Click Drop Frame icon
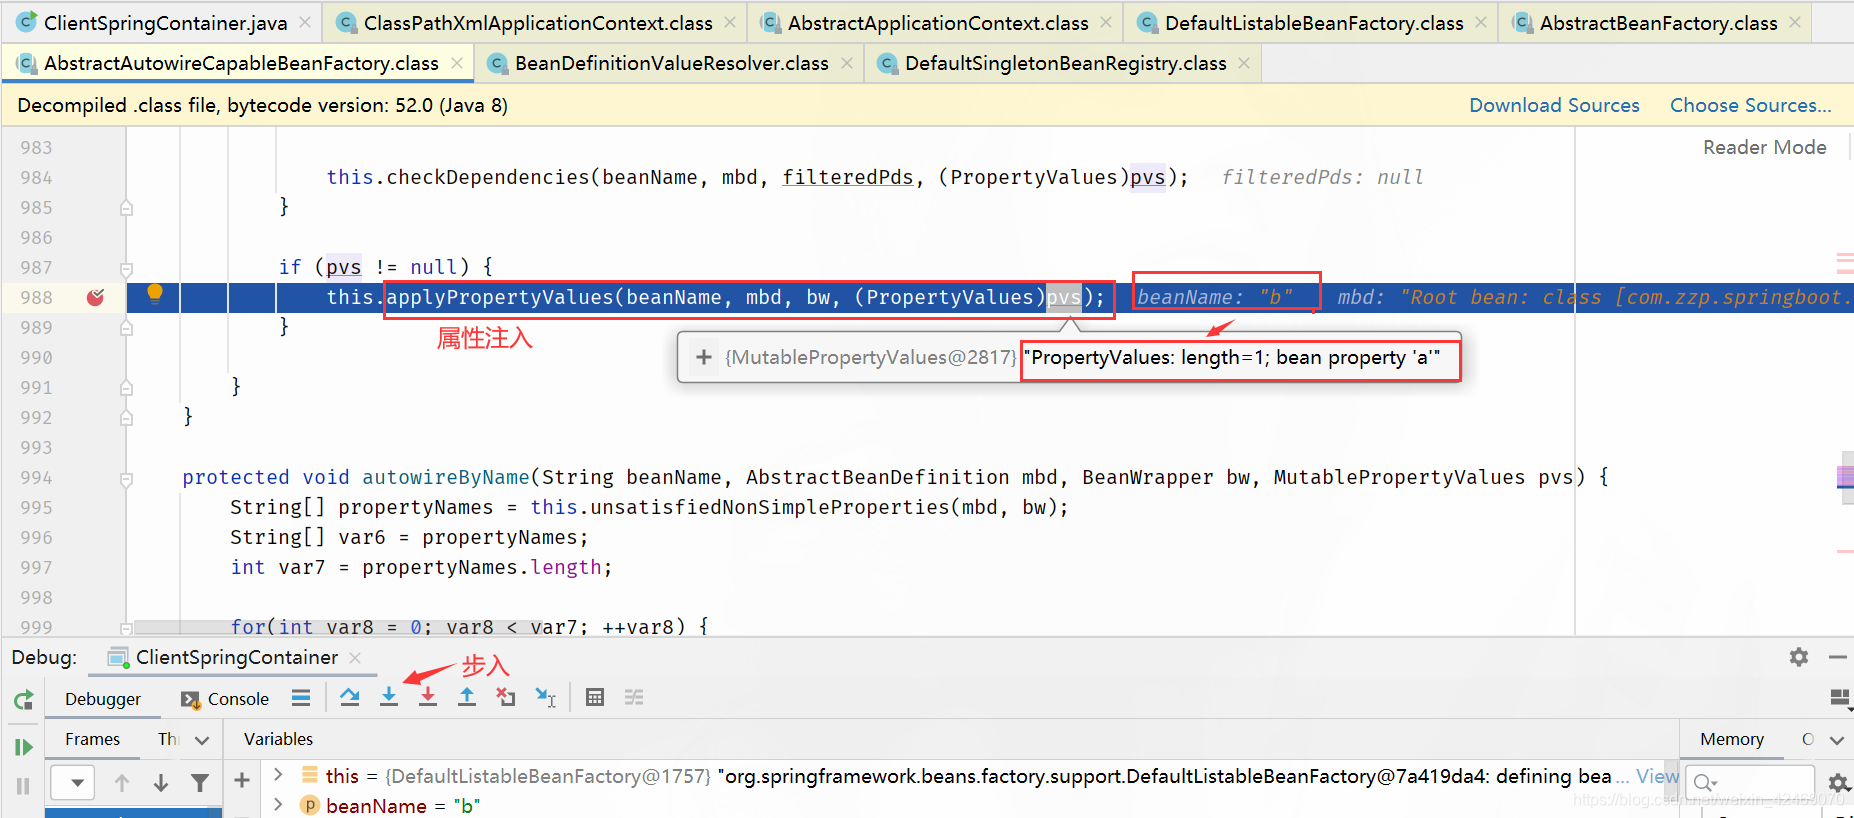The width and height of the screenshot is (1854, 818). (506, 697)
